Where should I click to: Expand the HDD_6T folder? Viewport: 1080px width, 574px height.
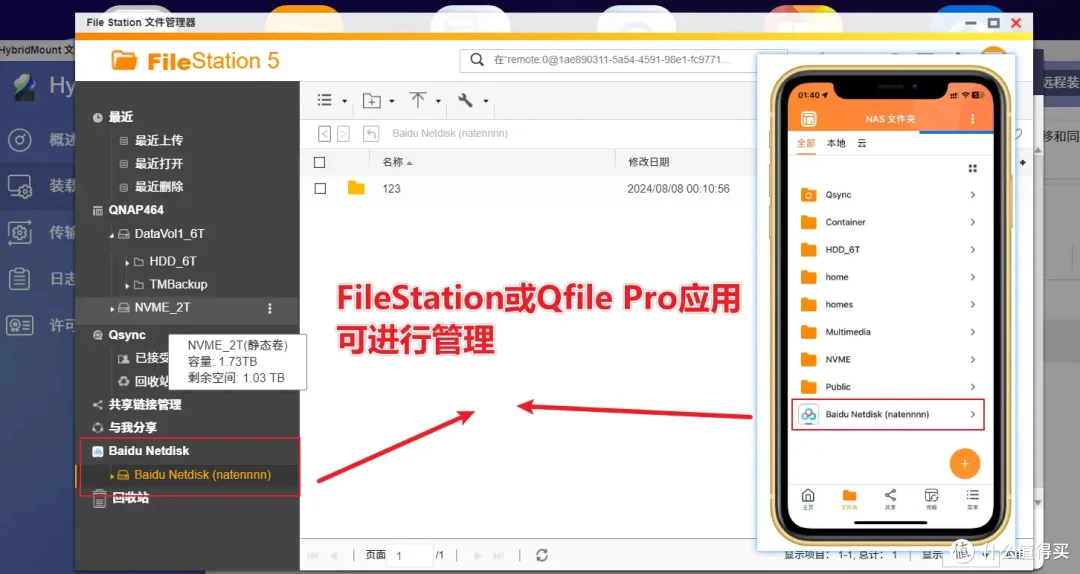127,263
